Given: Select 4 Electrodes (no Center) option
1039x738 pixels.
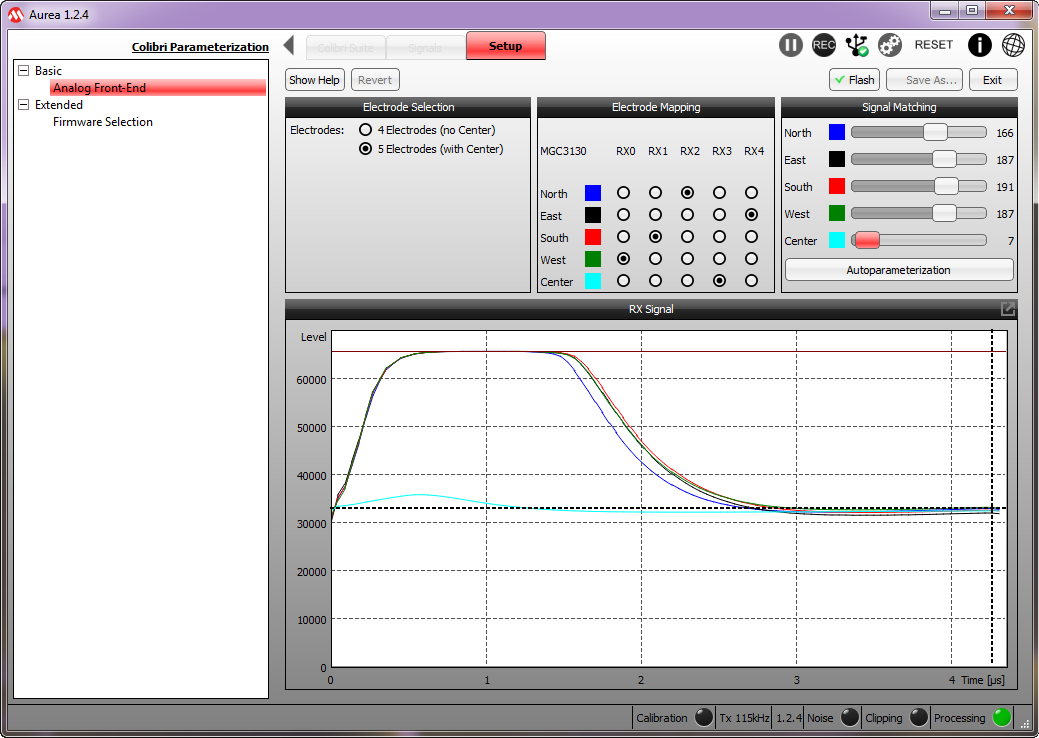Looking at the screenshot, I should pyautogui.click(x=366, y=130).
